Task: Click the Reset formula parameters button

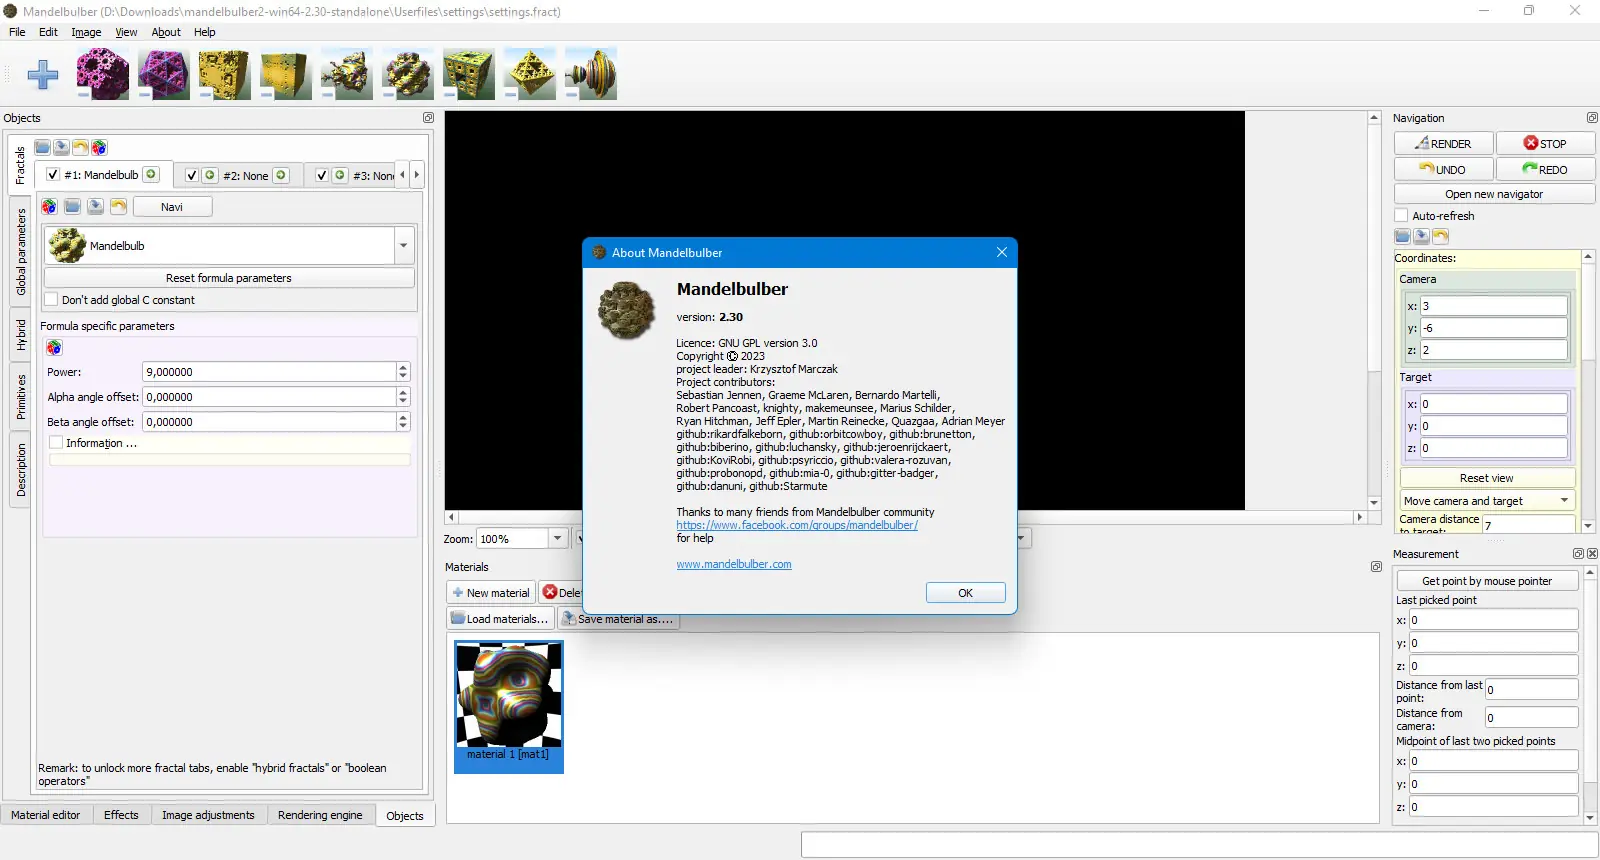Action: click(x=229, y=278)
